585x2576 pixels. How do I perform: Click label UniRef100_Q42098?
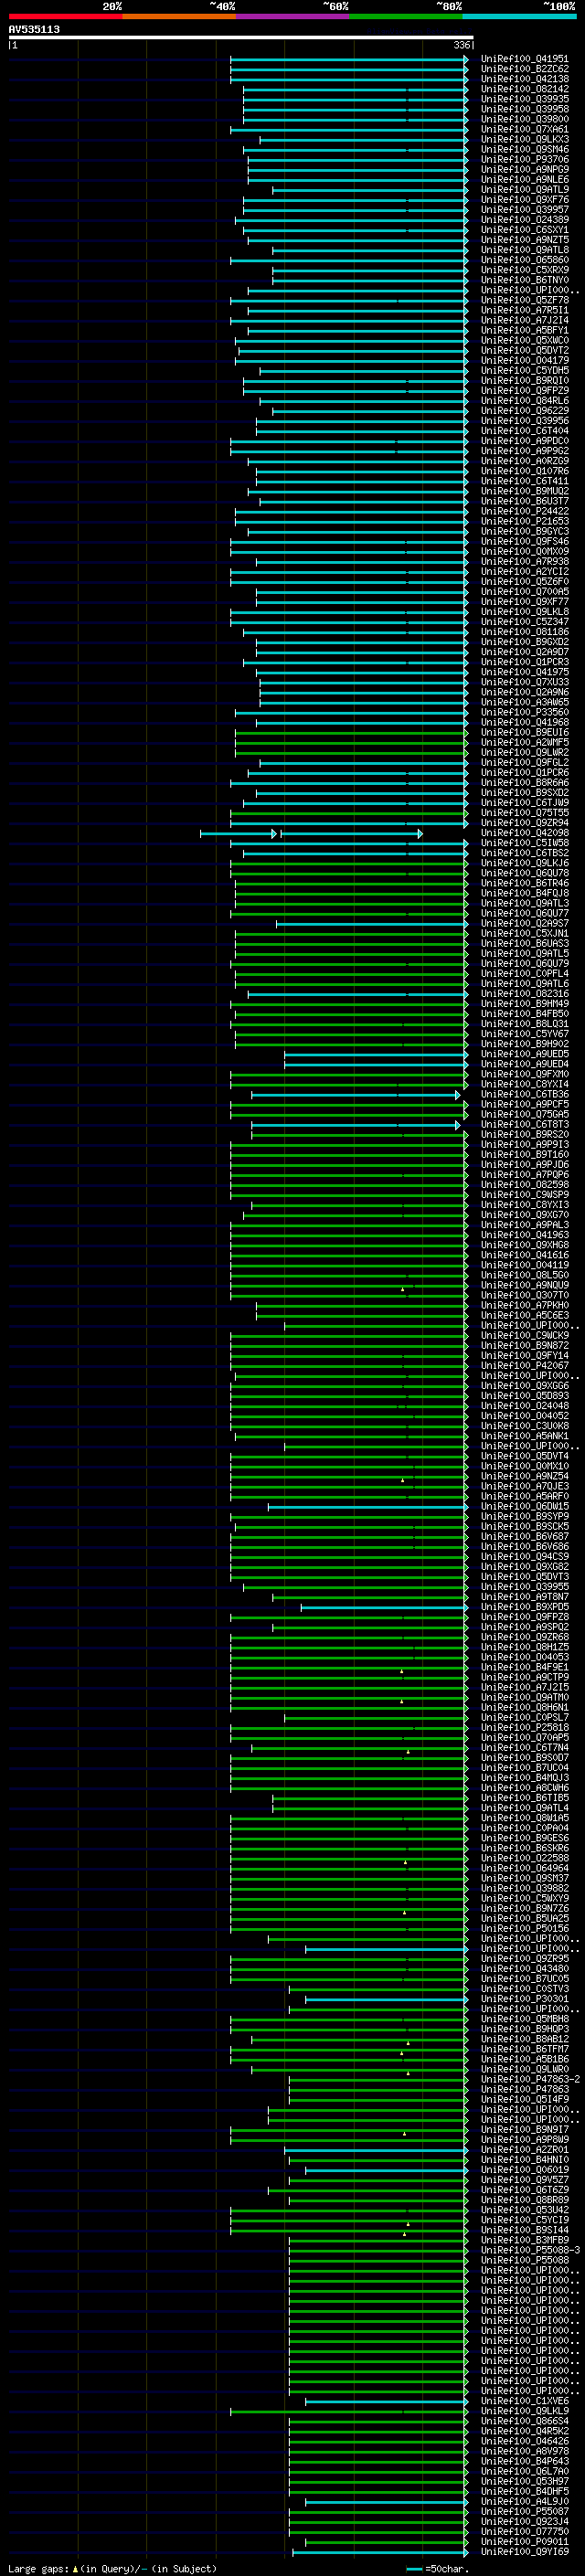524,833
